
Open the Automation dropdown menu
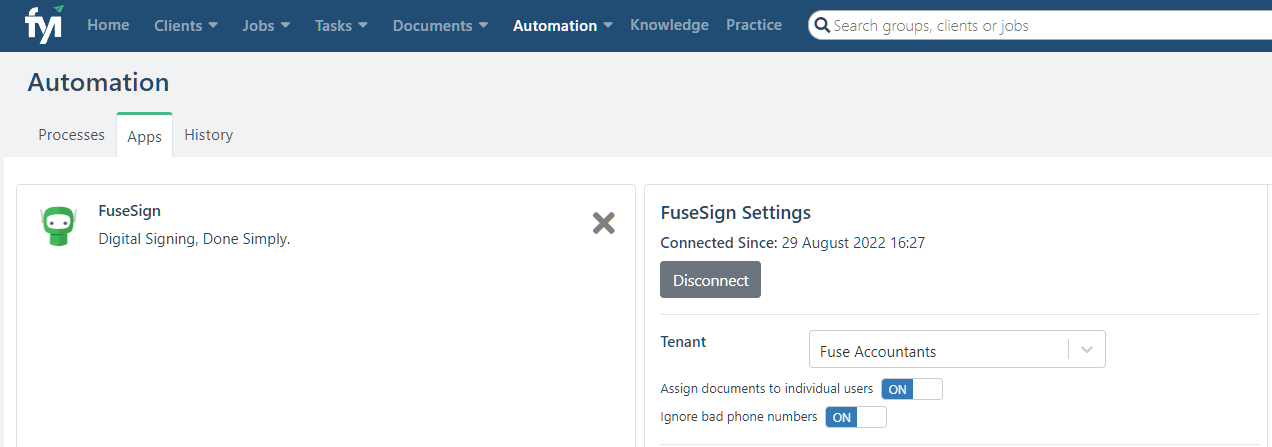(x=562, y=26)
